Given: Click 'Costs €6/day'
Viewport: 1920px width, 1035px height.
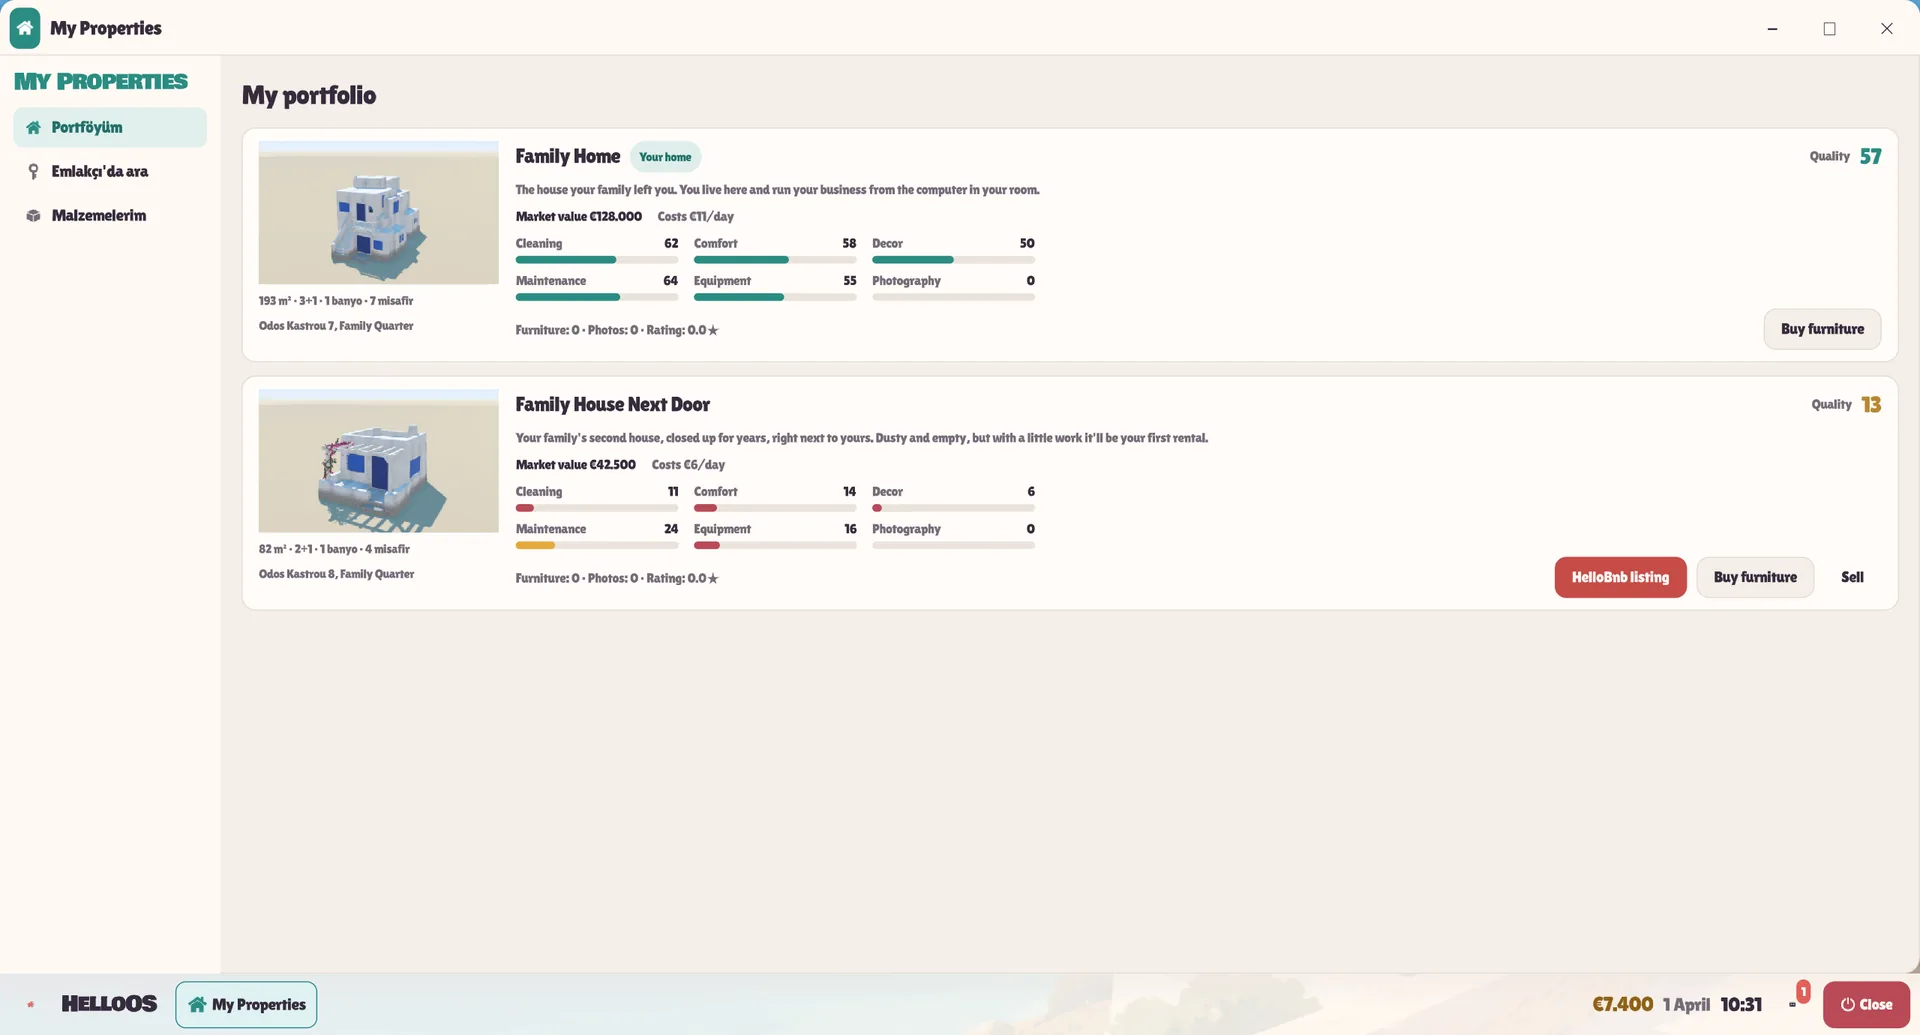Looking at the screenshot, I should pos(688,465).
